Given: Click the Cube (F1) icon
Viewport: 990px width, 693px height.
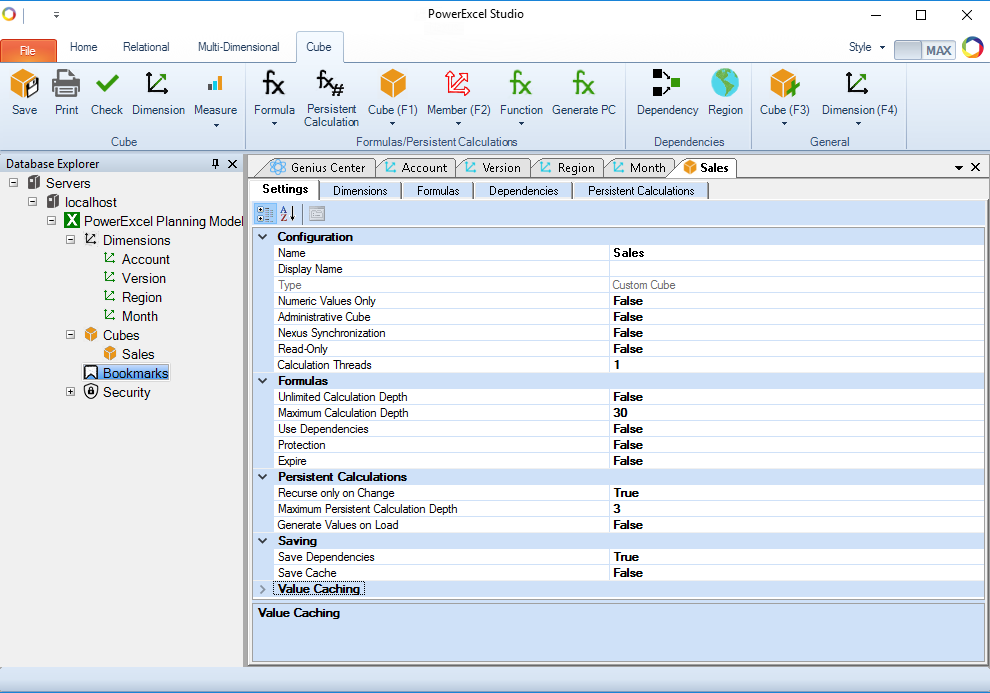Looking at the screenshot, I should pos(393,84).
